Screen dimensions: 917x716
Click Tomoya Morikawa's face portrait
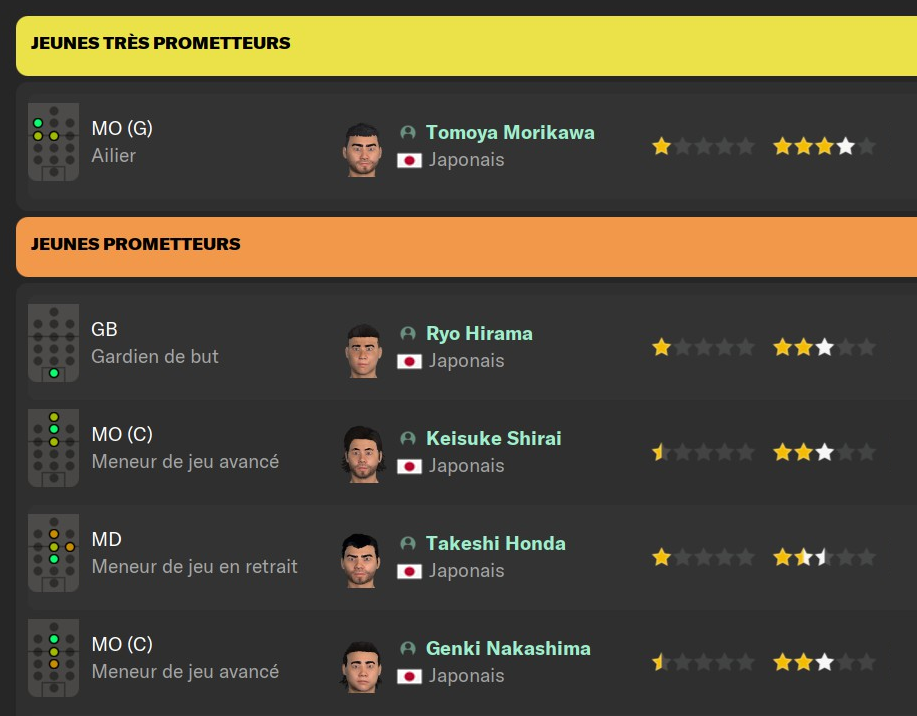tap(362, 149)
